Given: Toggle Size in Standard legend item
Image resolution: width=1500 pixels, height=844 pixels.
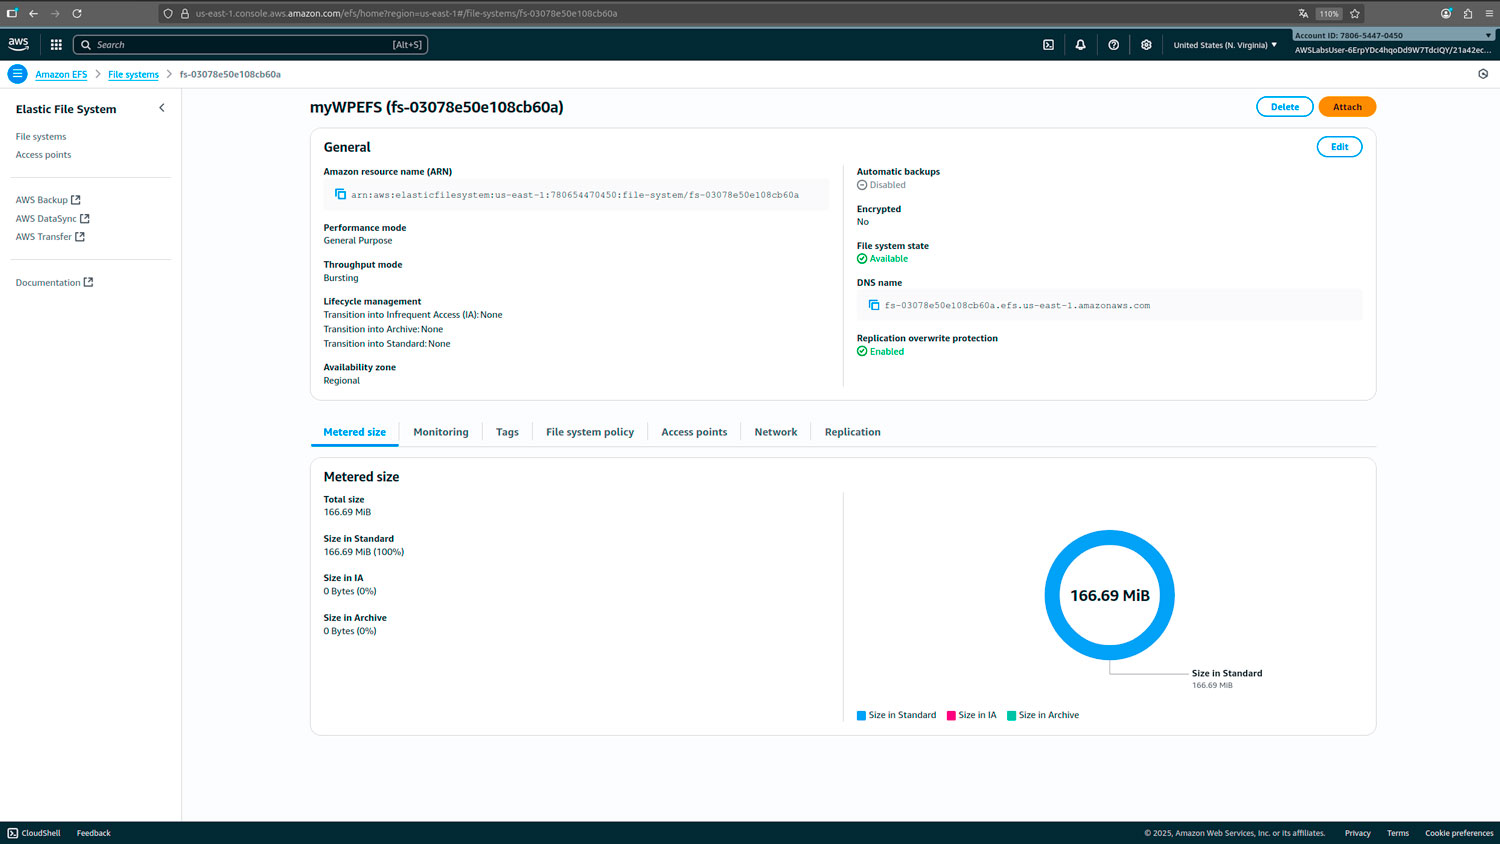Looking at the screenshot, I should pos(896,715).
